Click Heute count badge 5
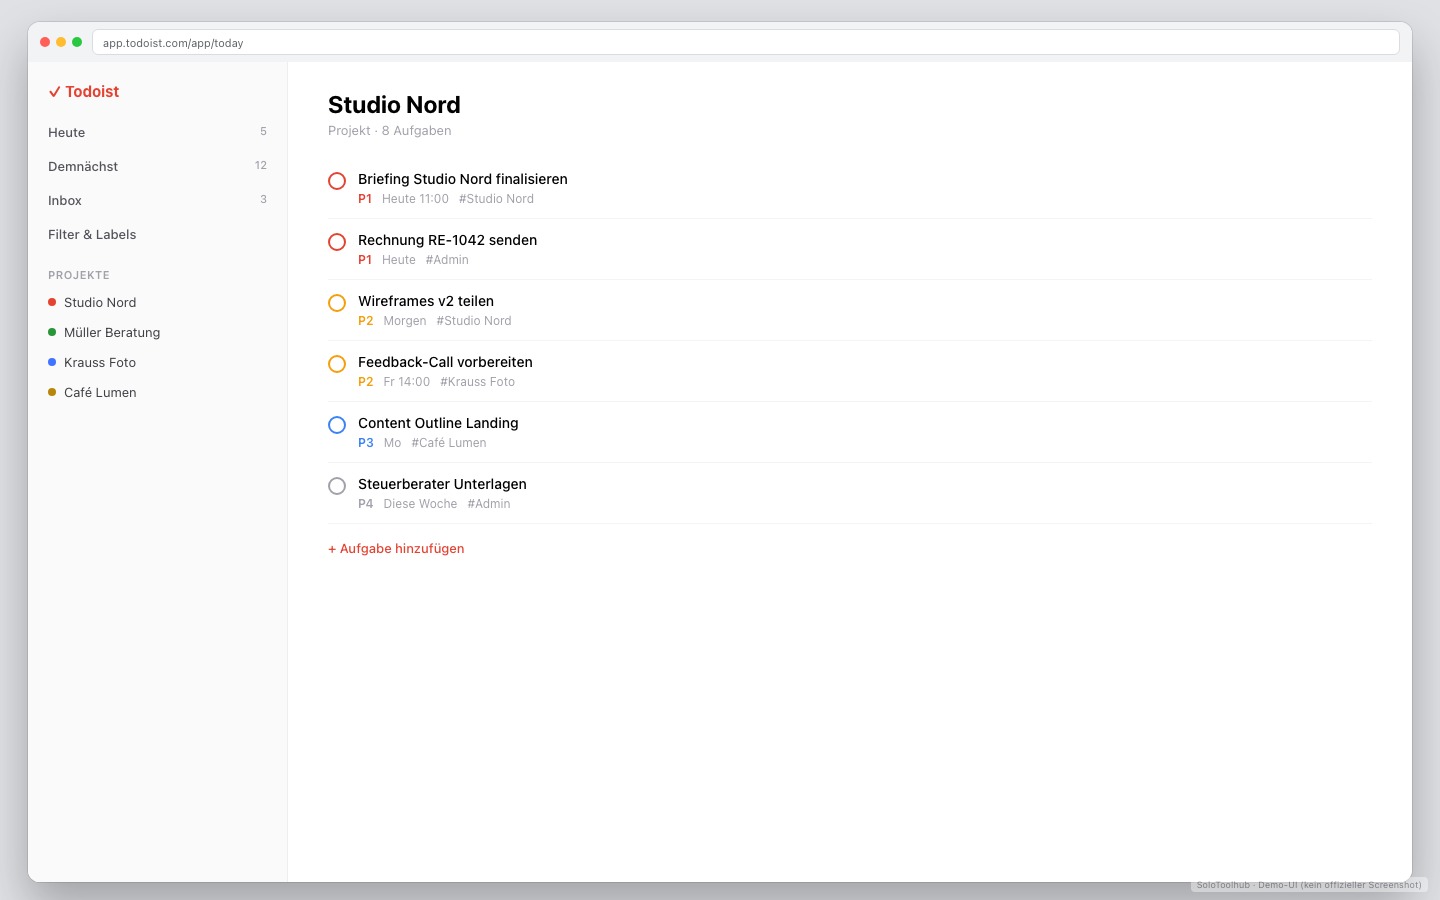Viewport: 1440px width, 900px height. [x=263, y=132]
